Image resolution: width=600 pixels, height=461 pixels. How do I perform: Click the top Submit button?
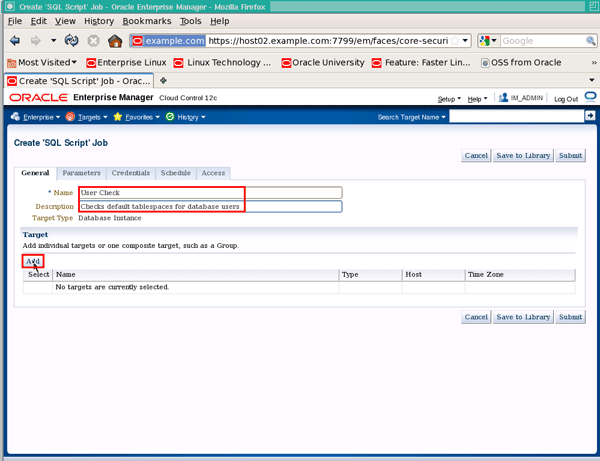(x=570, y=156)
